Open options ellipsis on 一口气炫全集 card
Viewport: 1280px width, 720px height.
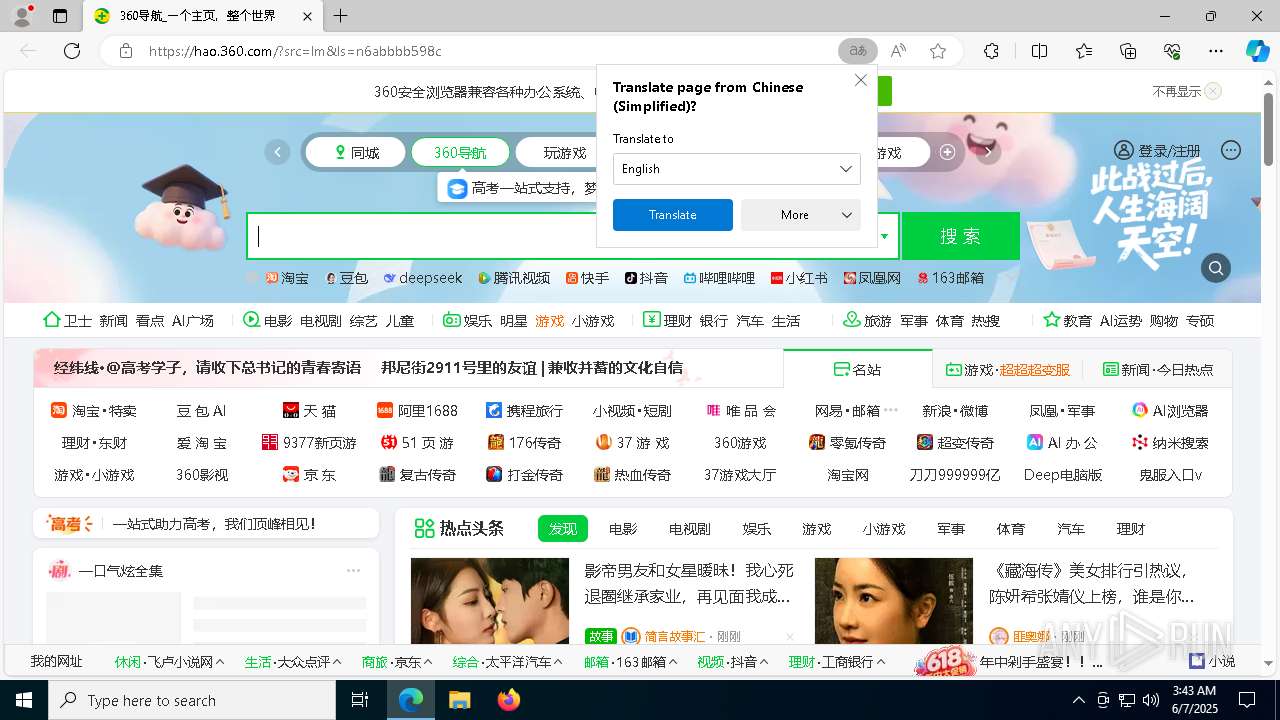(x=353, y=570)
